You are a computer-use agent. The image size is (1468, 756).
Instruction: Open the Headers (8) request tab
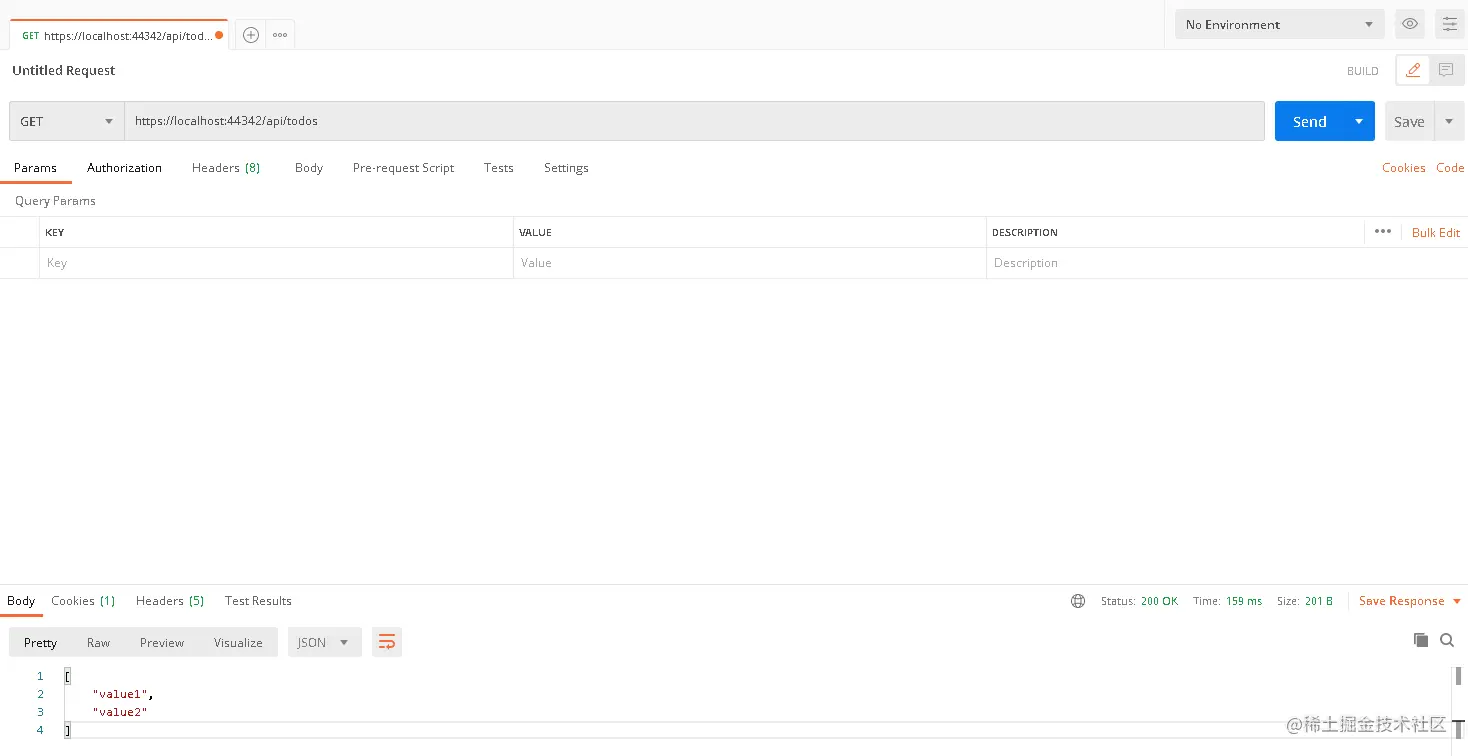[x=226, y=168]
